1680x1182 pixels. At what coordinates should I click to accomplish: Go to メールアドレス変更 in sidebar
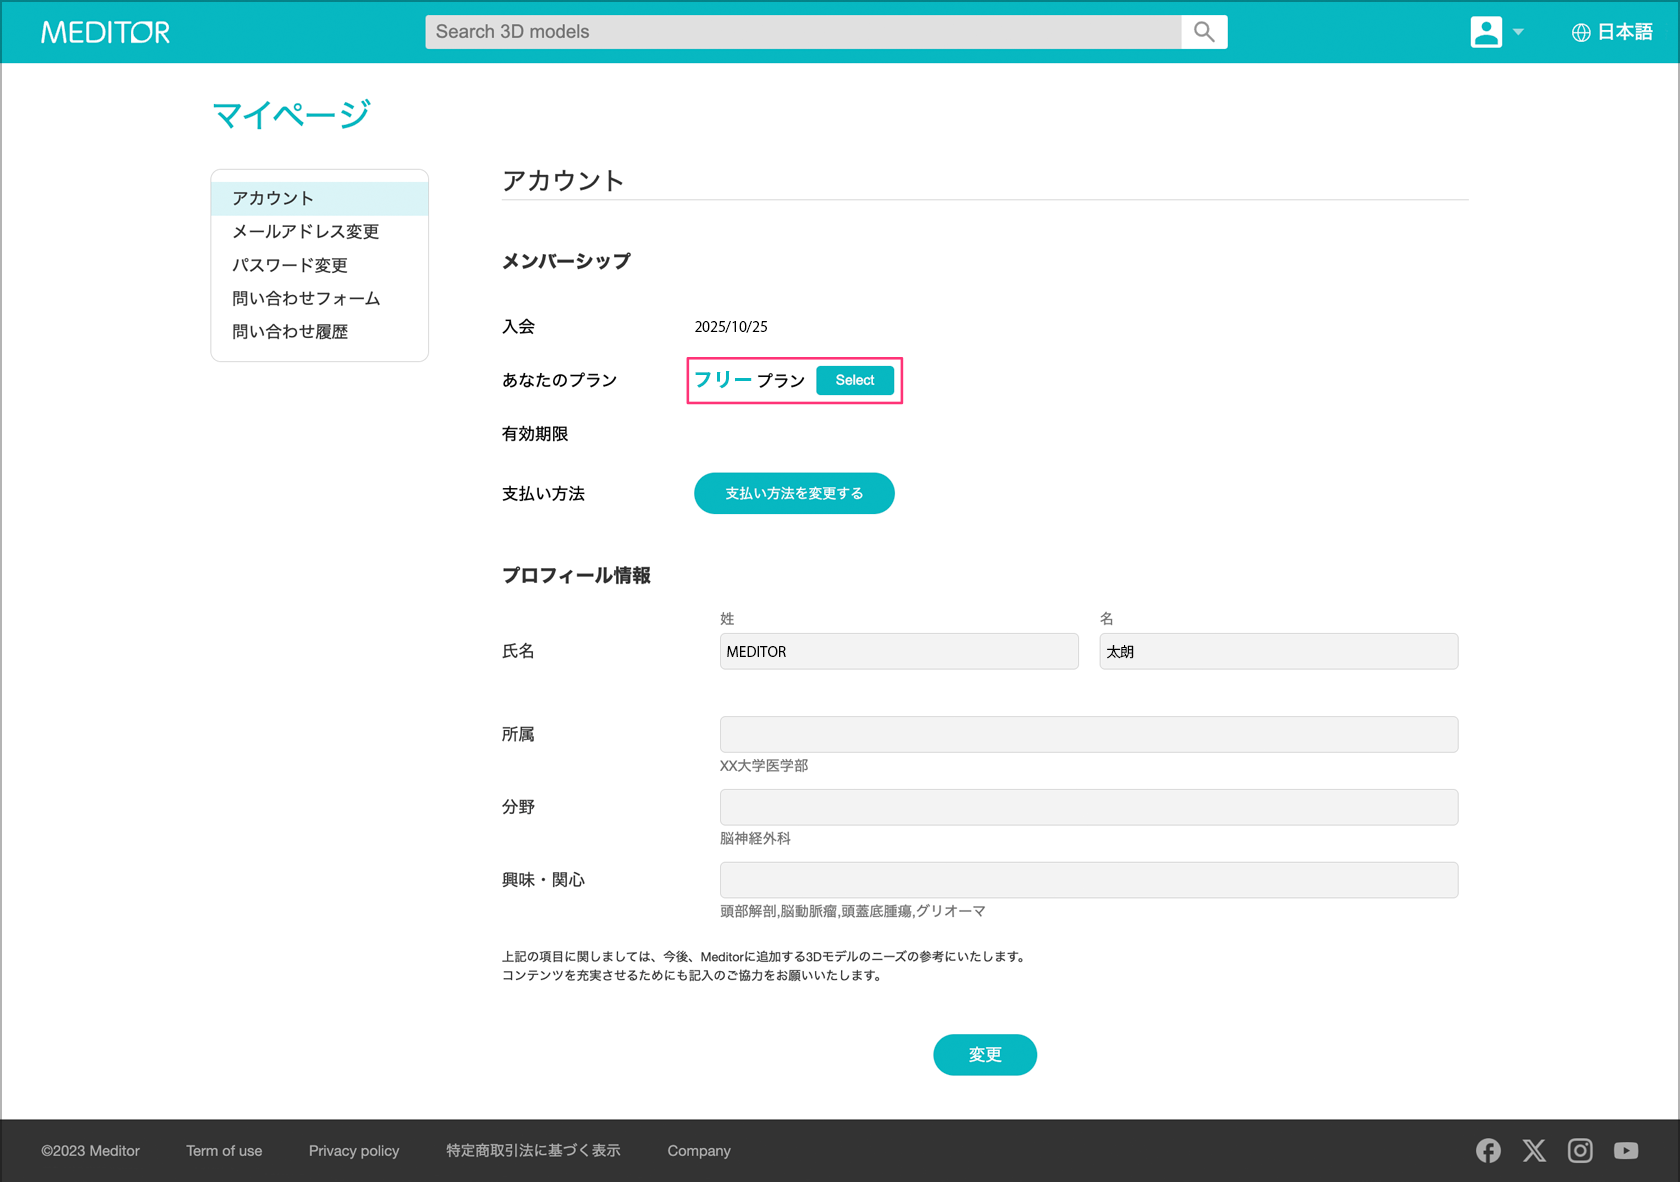[x=305, y=232]
